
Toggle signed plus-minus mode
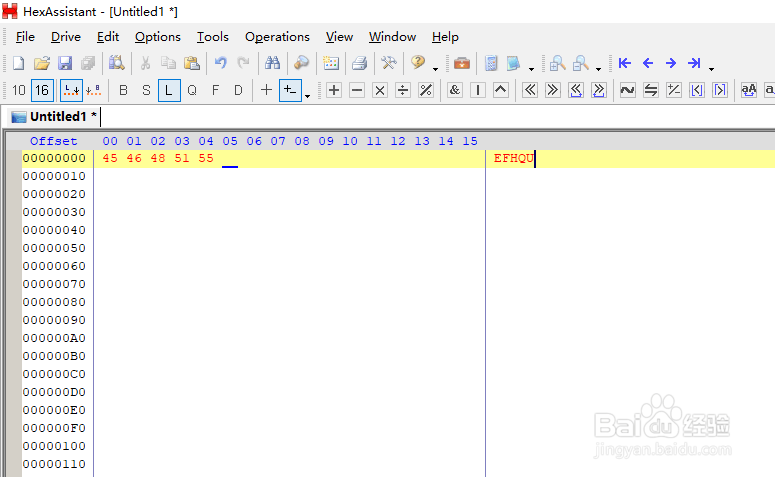(290, 90)
